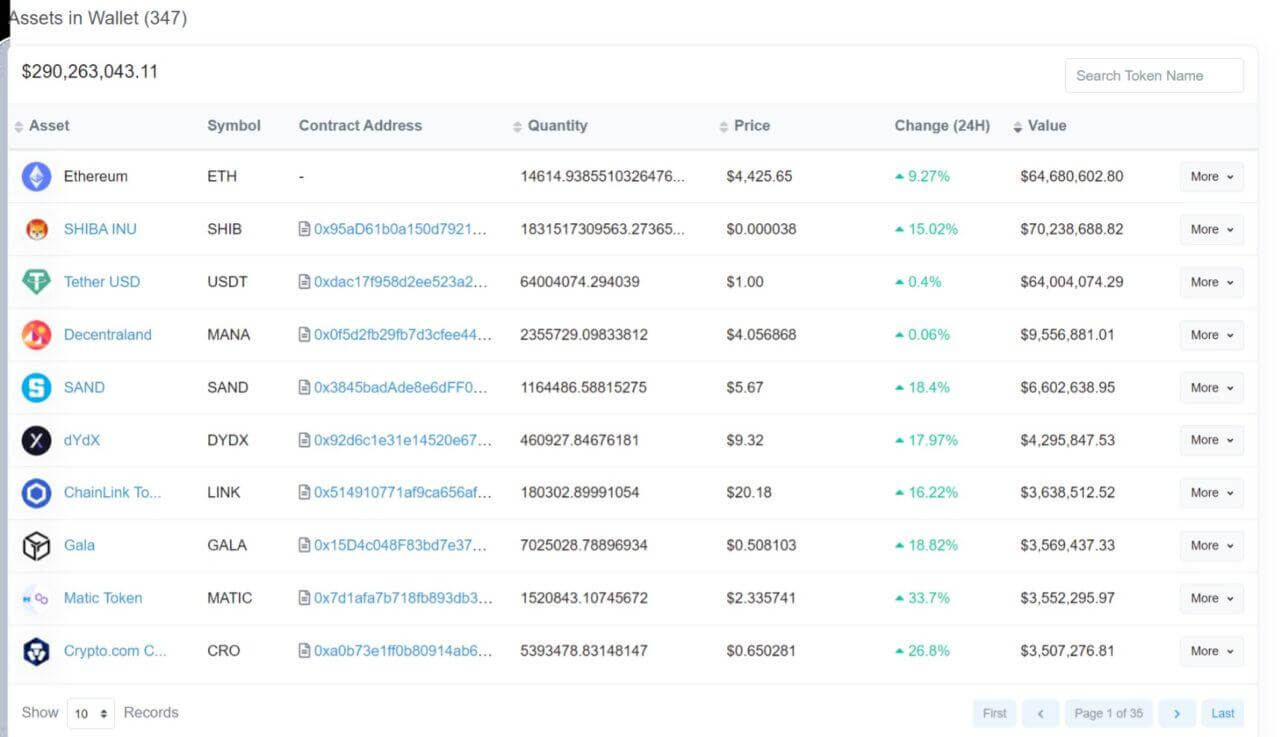Open the SHIBA INU token link
The width and height of the screenshot is (1280, 737).
pos(100,229)
